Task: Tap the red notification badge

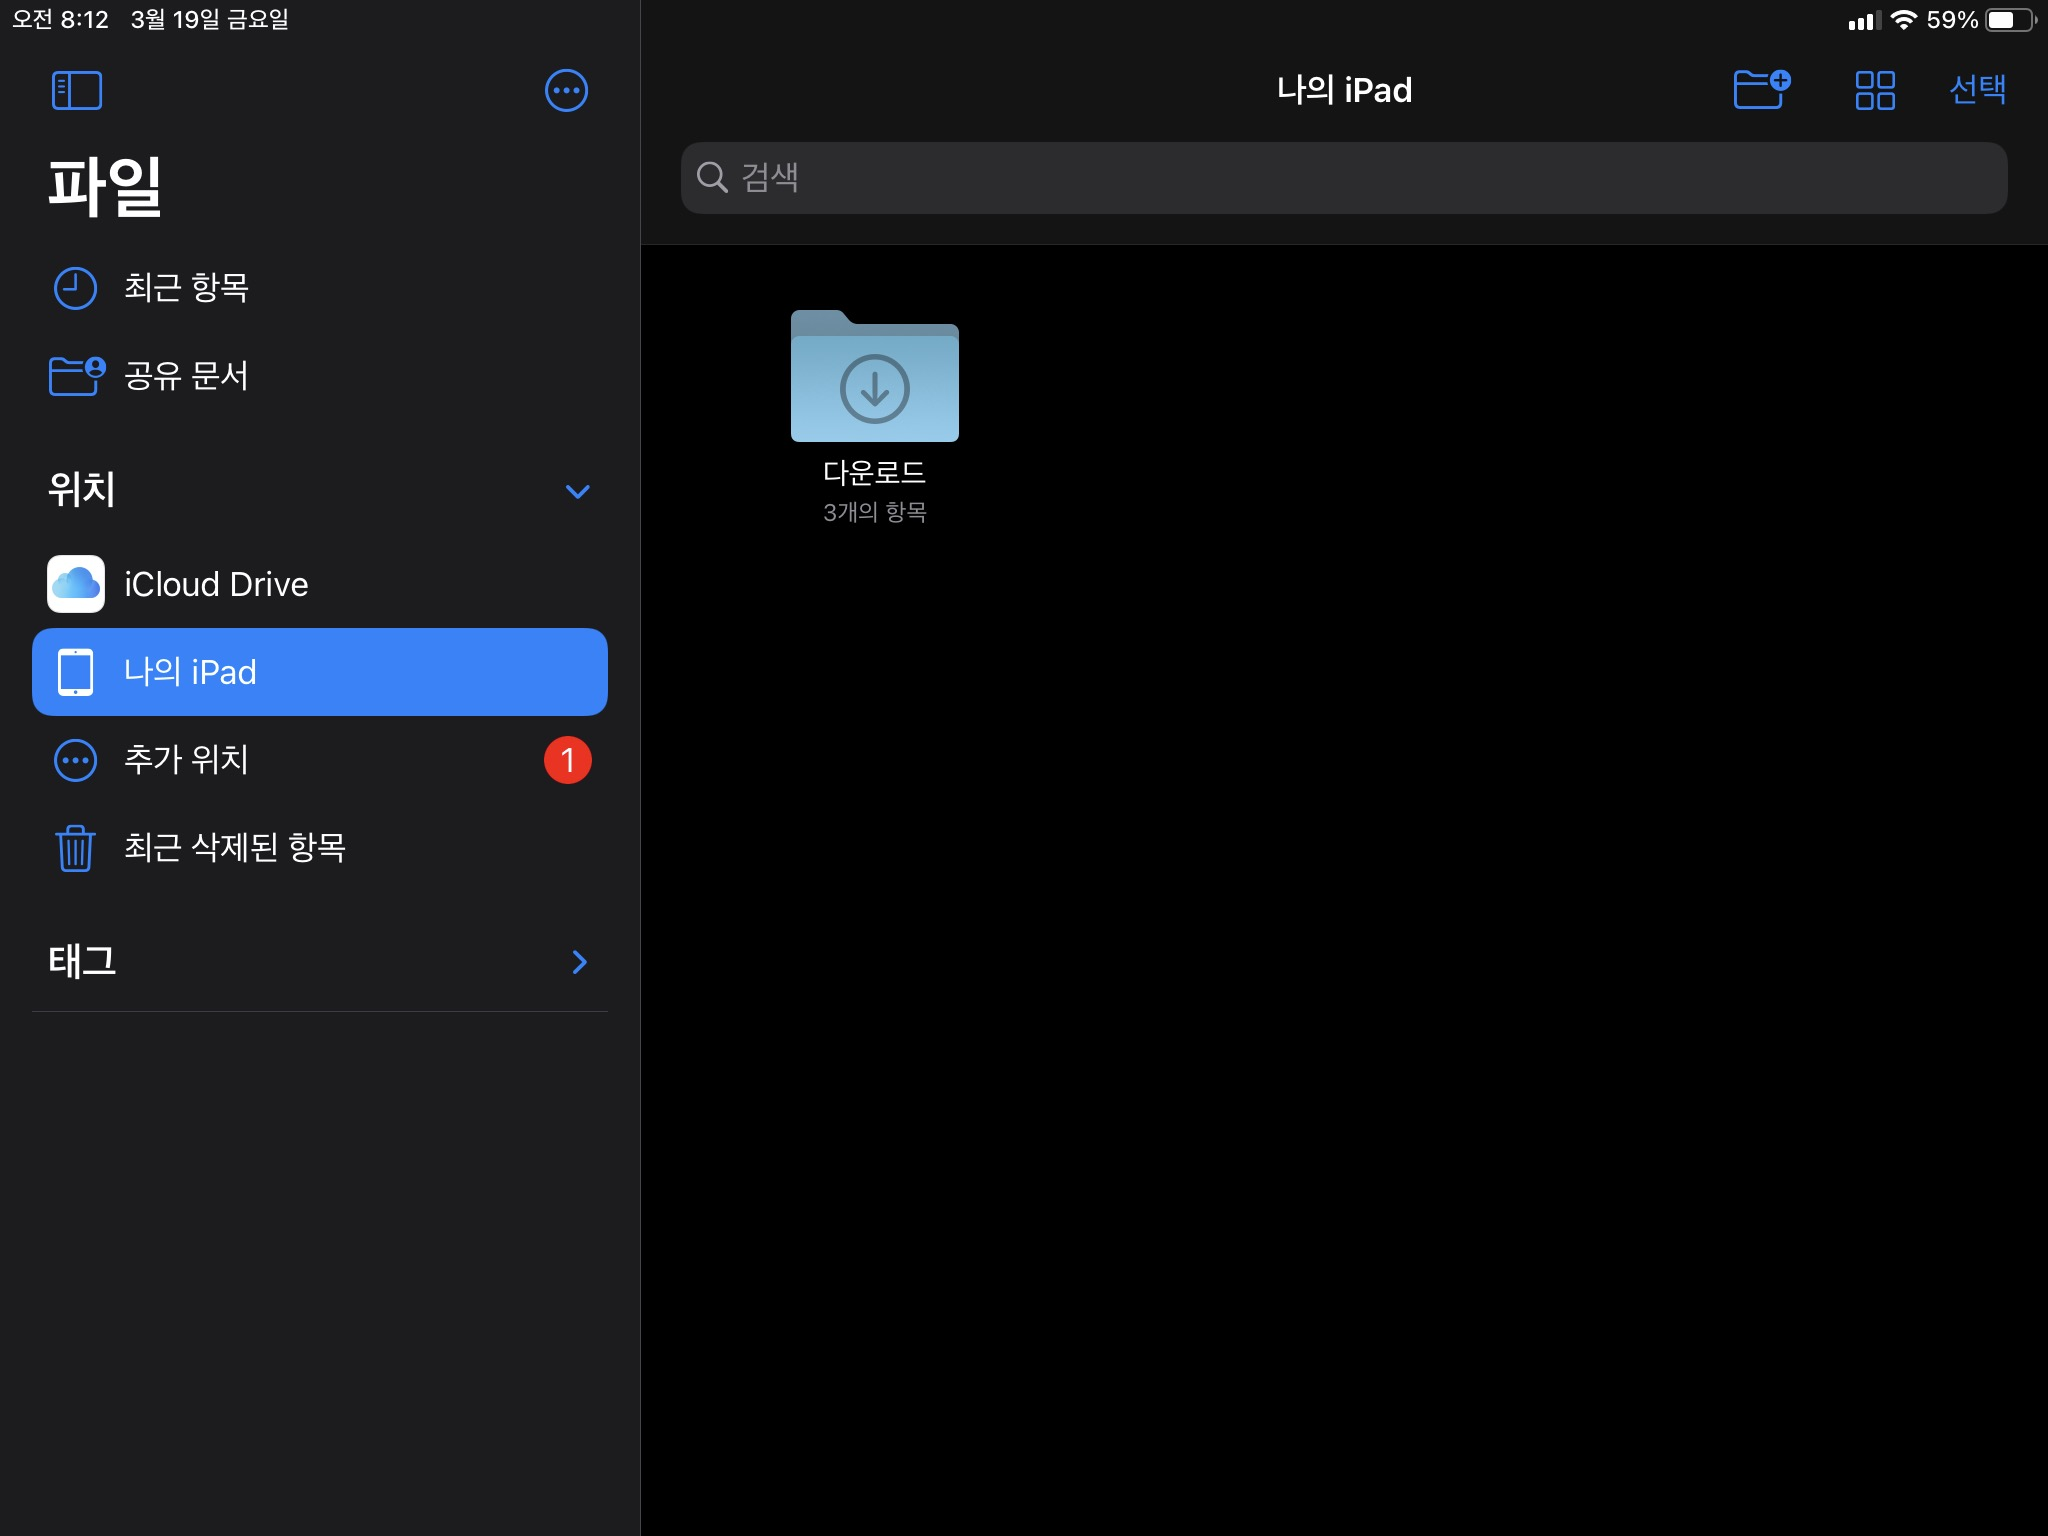Action: (x=567, y=760)
